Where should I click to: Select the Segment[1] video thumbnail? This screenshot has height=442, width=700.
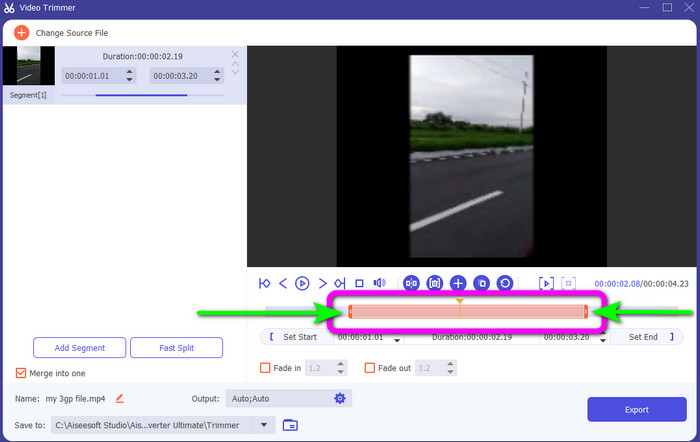(29, 66)
